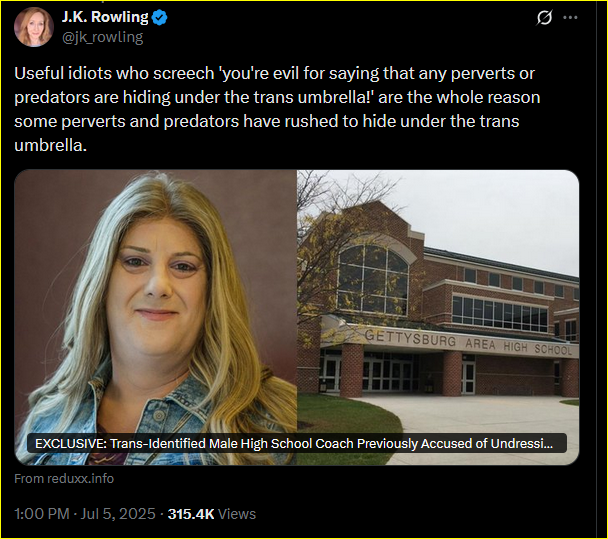This screenshot has width=608, height=539.
Task: Click the 315.4K view count number
Action: point(191,514)
